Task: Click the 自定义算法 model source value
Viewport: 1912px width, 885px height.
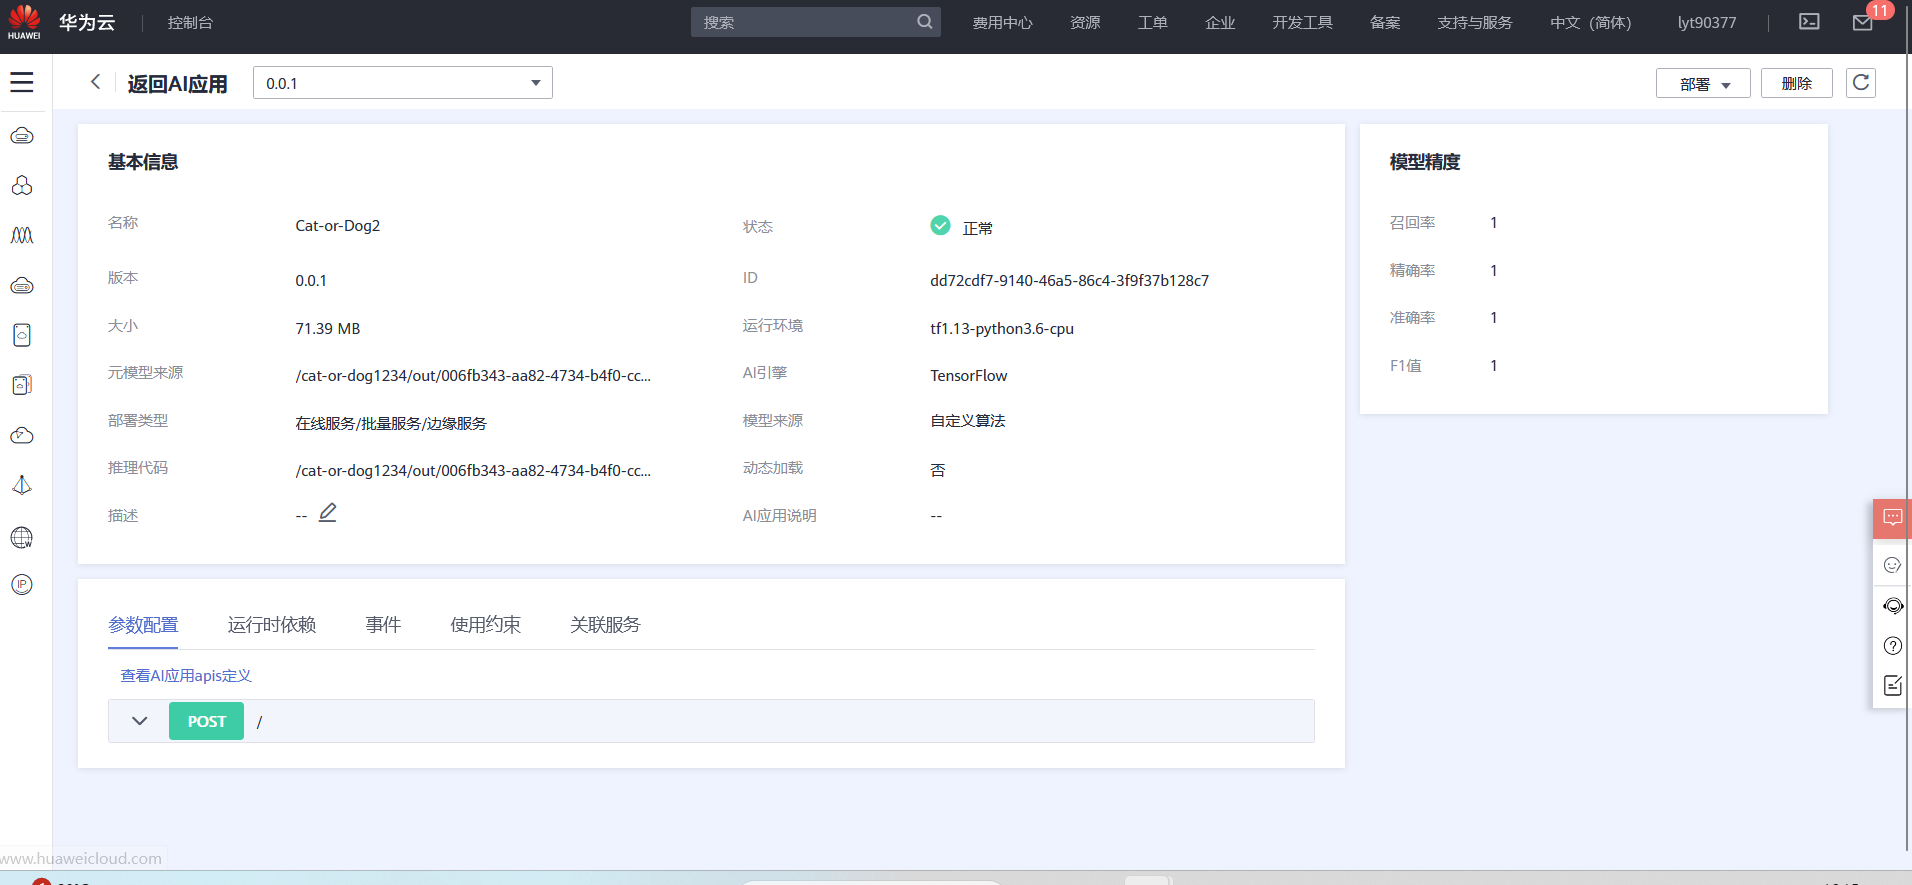Action: (968, 421)
